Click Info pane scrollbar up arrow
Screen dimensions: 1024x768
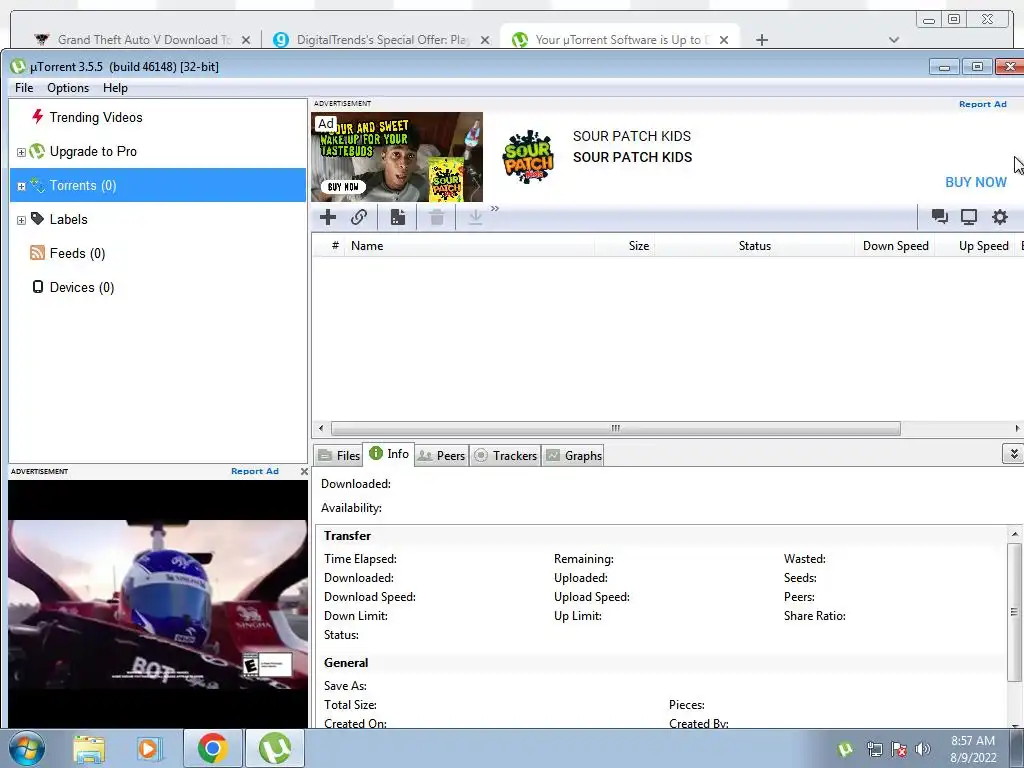(x=1014, y=534)
